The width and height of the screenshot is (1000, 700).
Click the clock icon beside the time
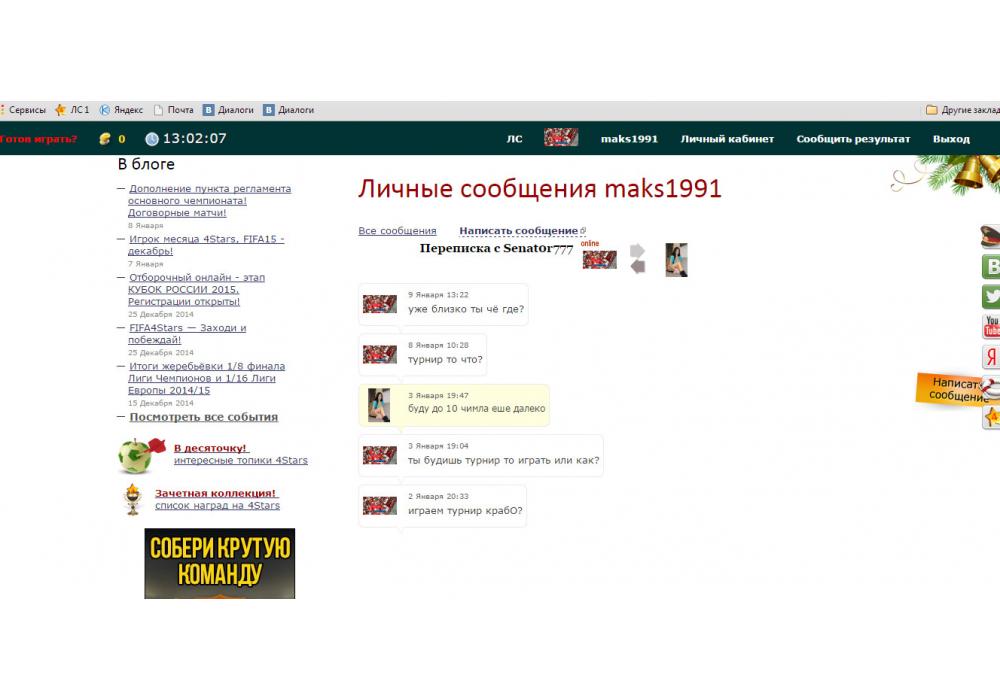(x=152, y=139)
